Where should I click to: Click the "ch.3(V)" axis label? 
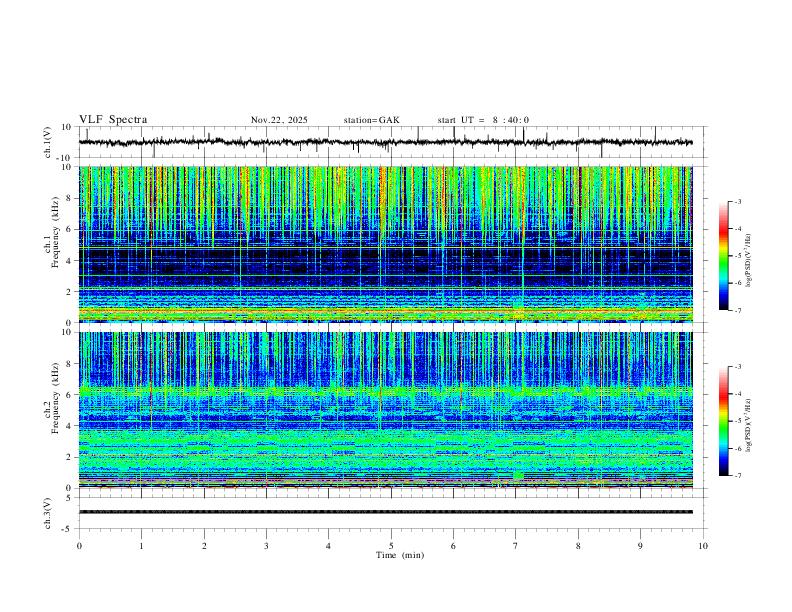[x=48, y=513]
